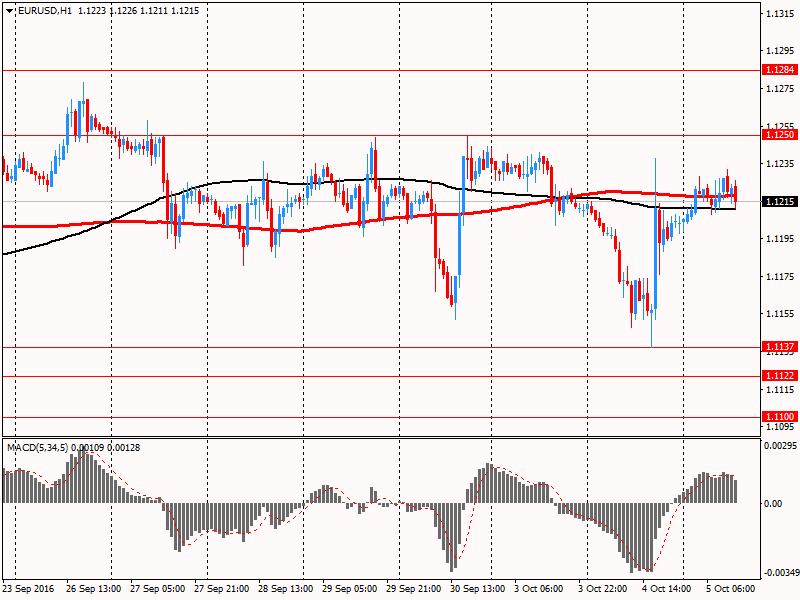
Task: Click the 28 Sep 13:00 time axis label
Action: click(x=286, y=589)
